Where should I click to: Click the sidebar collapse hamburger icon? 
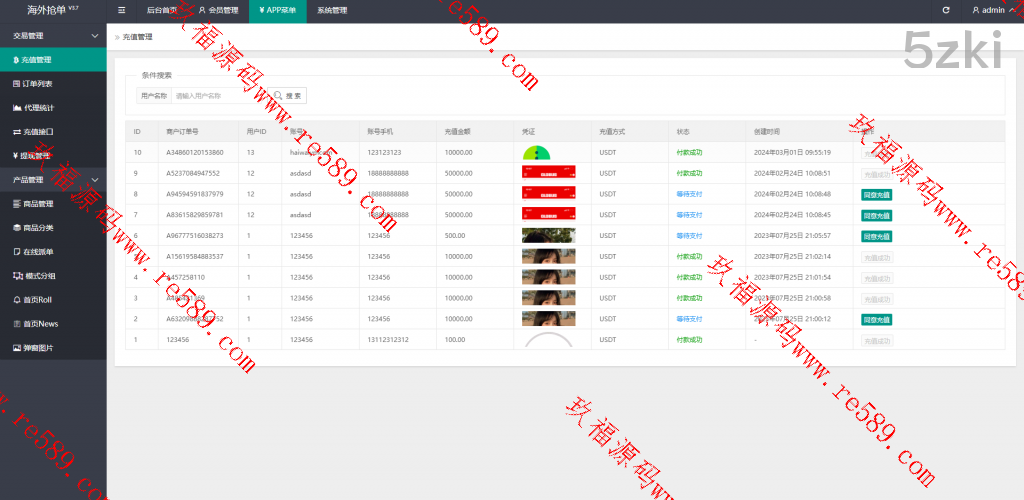121,10
